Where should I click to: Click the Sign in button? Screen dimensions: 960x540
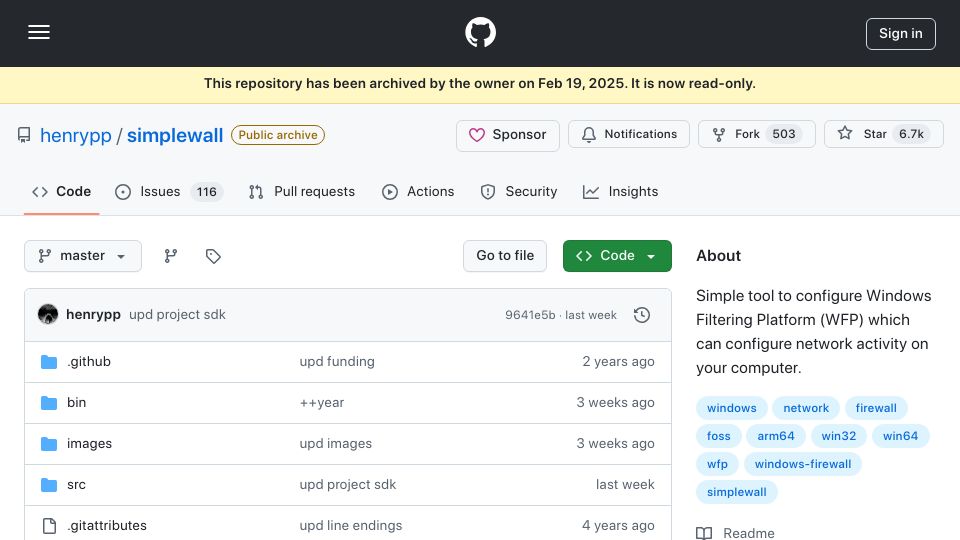(x=901, y=34)
